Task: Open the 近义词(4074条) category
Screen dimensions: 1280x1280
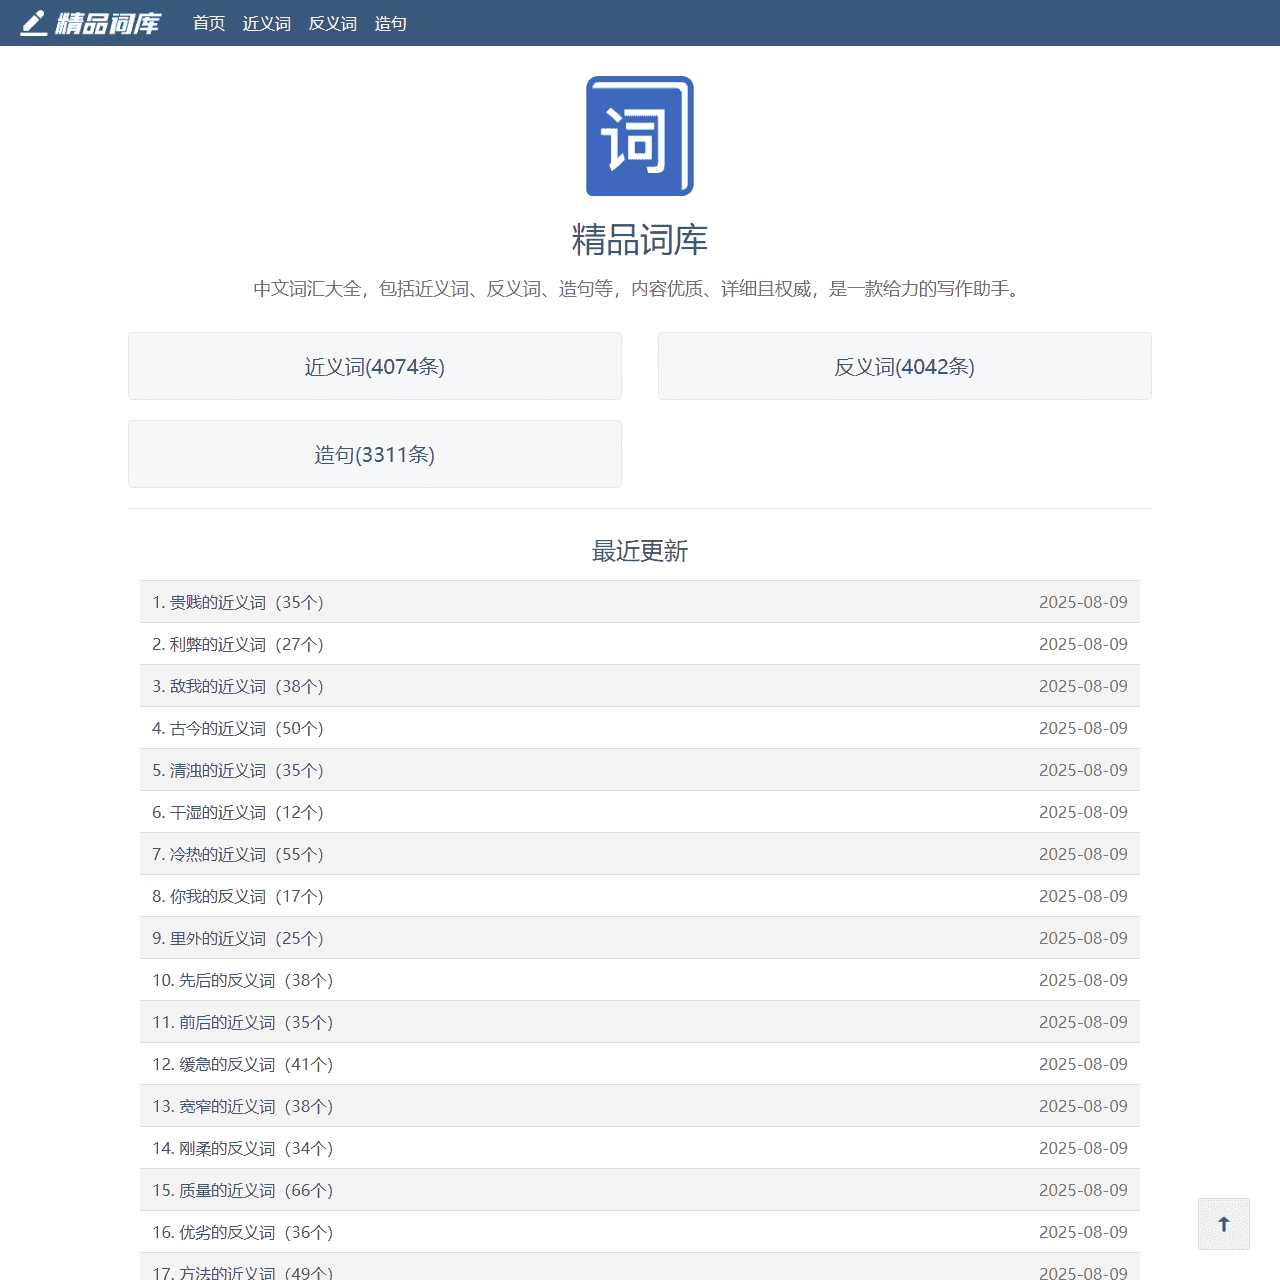Action: 374,366
